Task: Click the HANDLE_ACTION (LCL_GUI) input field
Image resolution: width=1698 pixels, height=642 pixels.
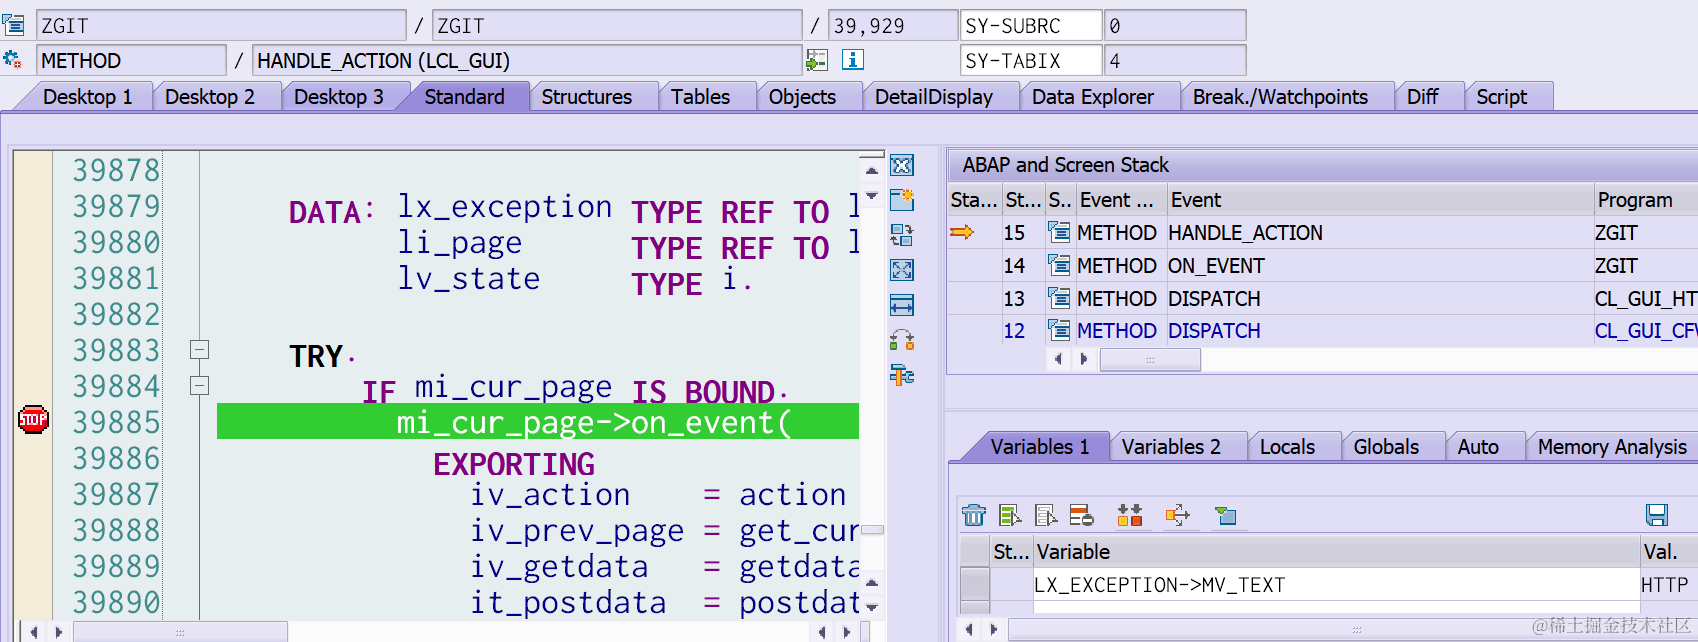Action: [527, 60]
